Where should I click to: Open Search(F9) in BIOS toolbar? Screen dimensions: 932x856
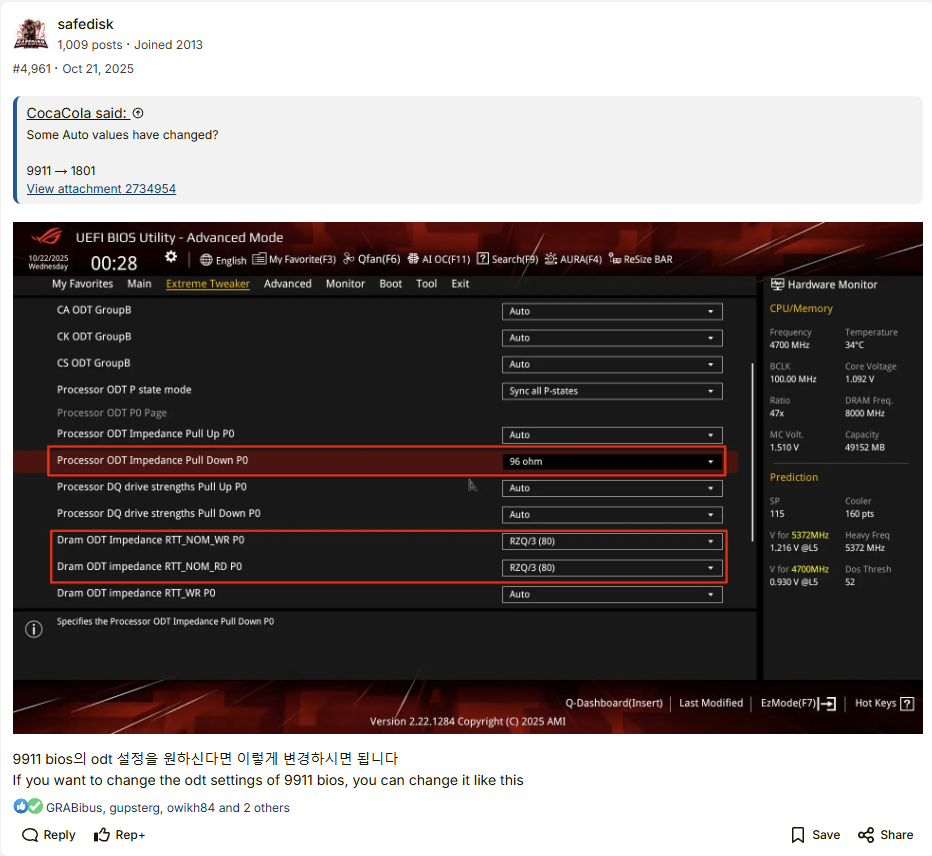508,259
